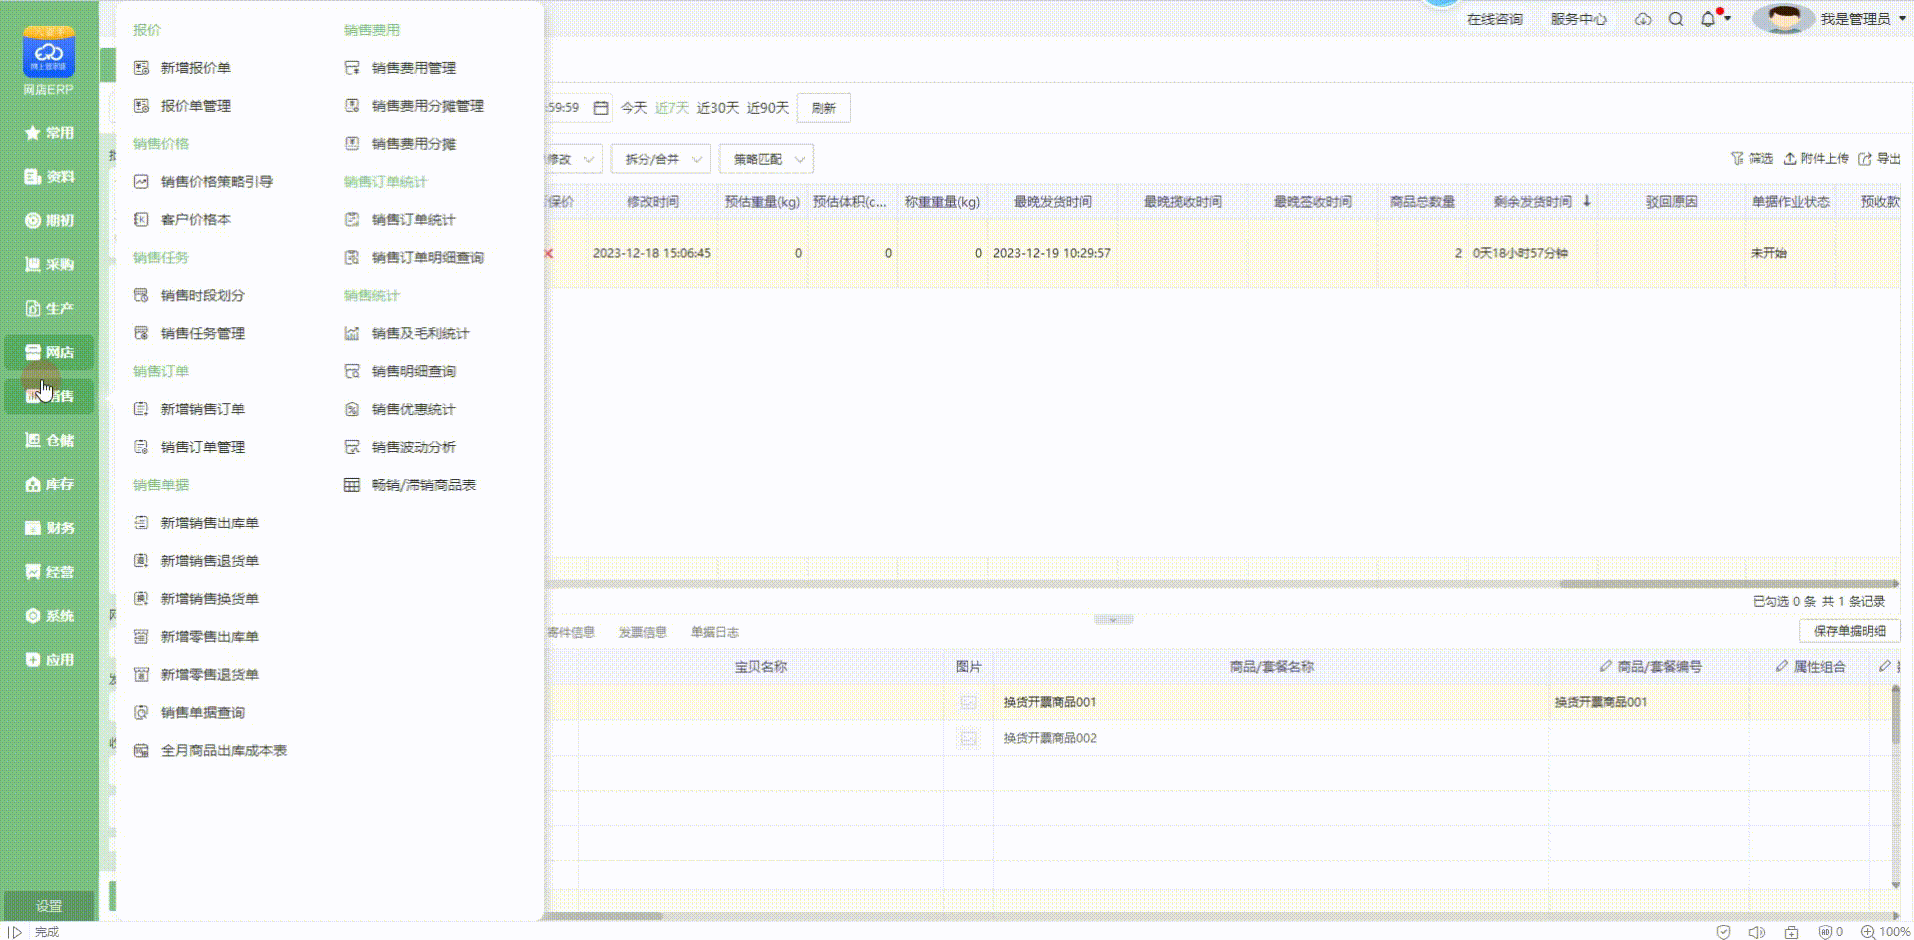Click image thumbnail for 换货开票商品001
The image size is (1914, 940).
968,702
